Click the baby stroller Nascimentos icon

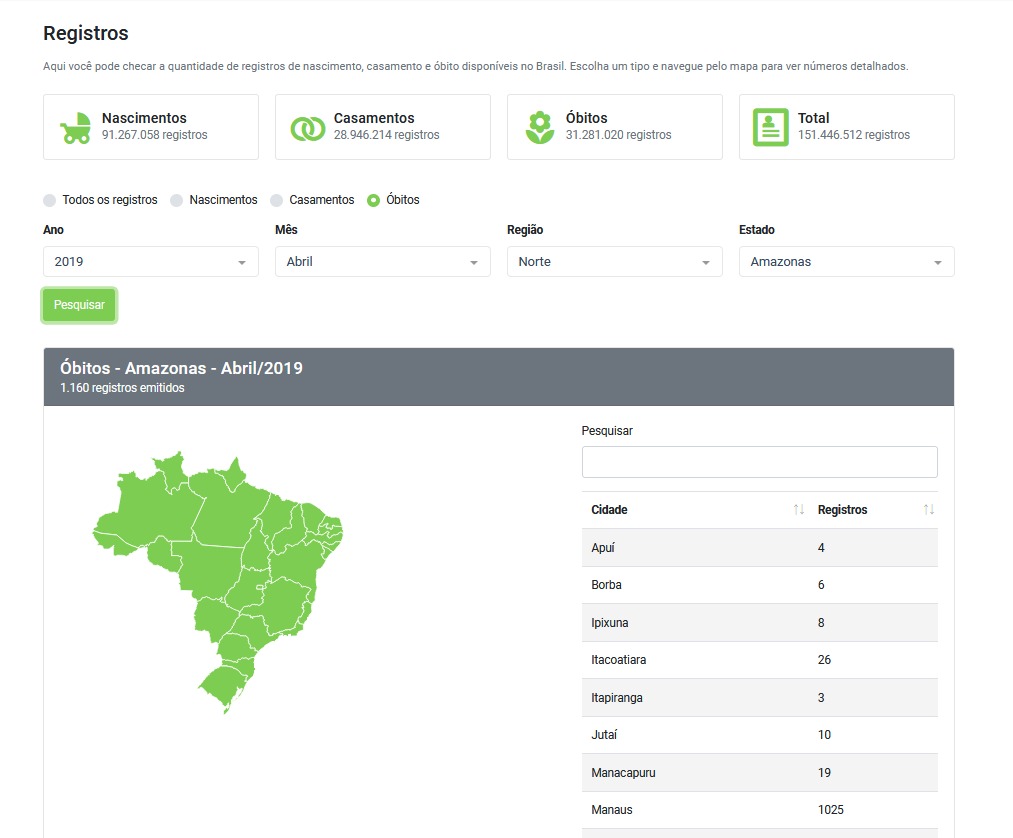[x=76, y=128]
